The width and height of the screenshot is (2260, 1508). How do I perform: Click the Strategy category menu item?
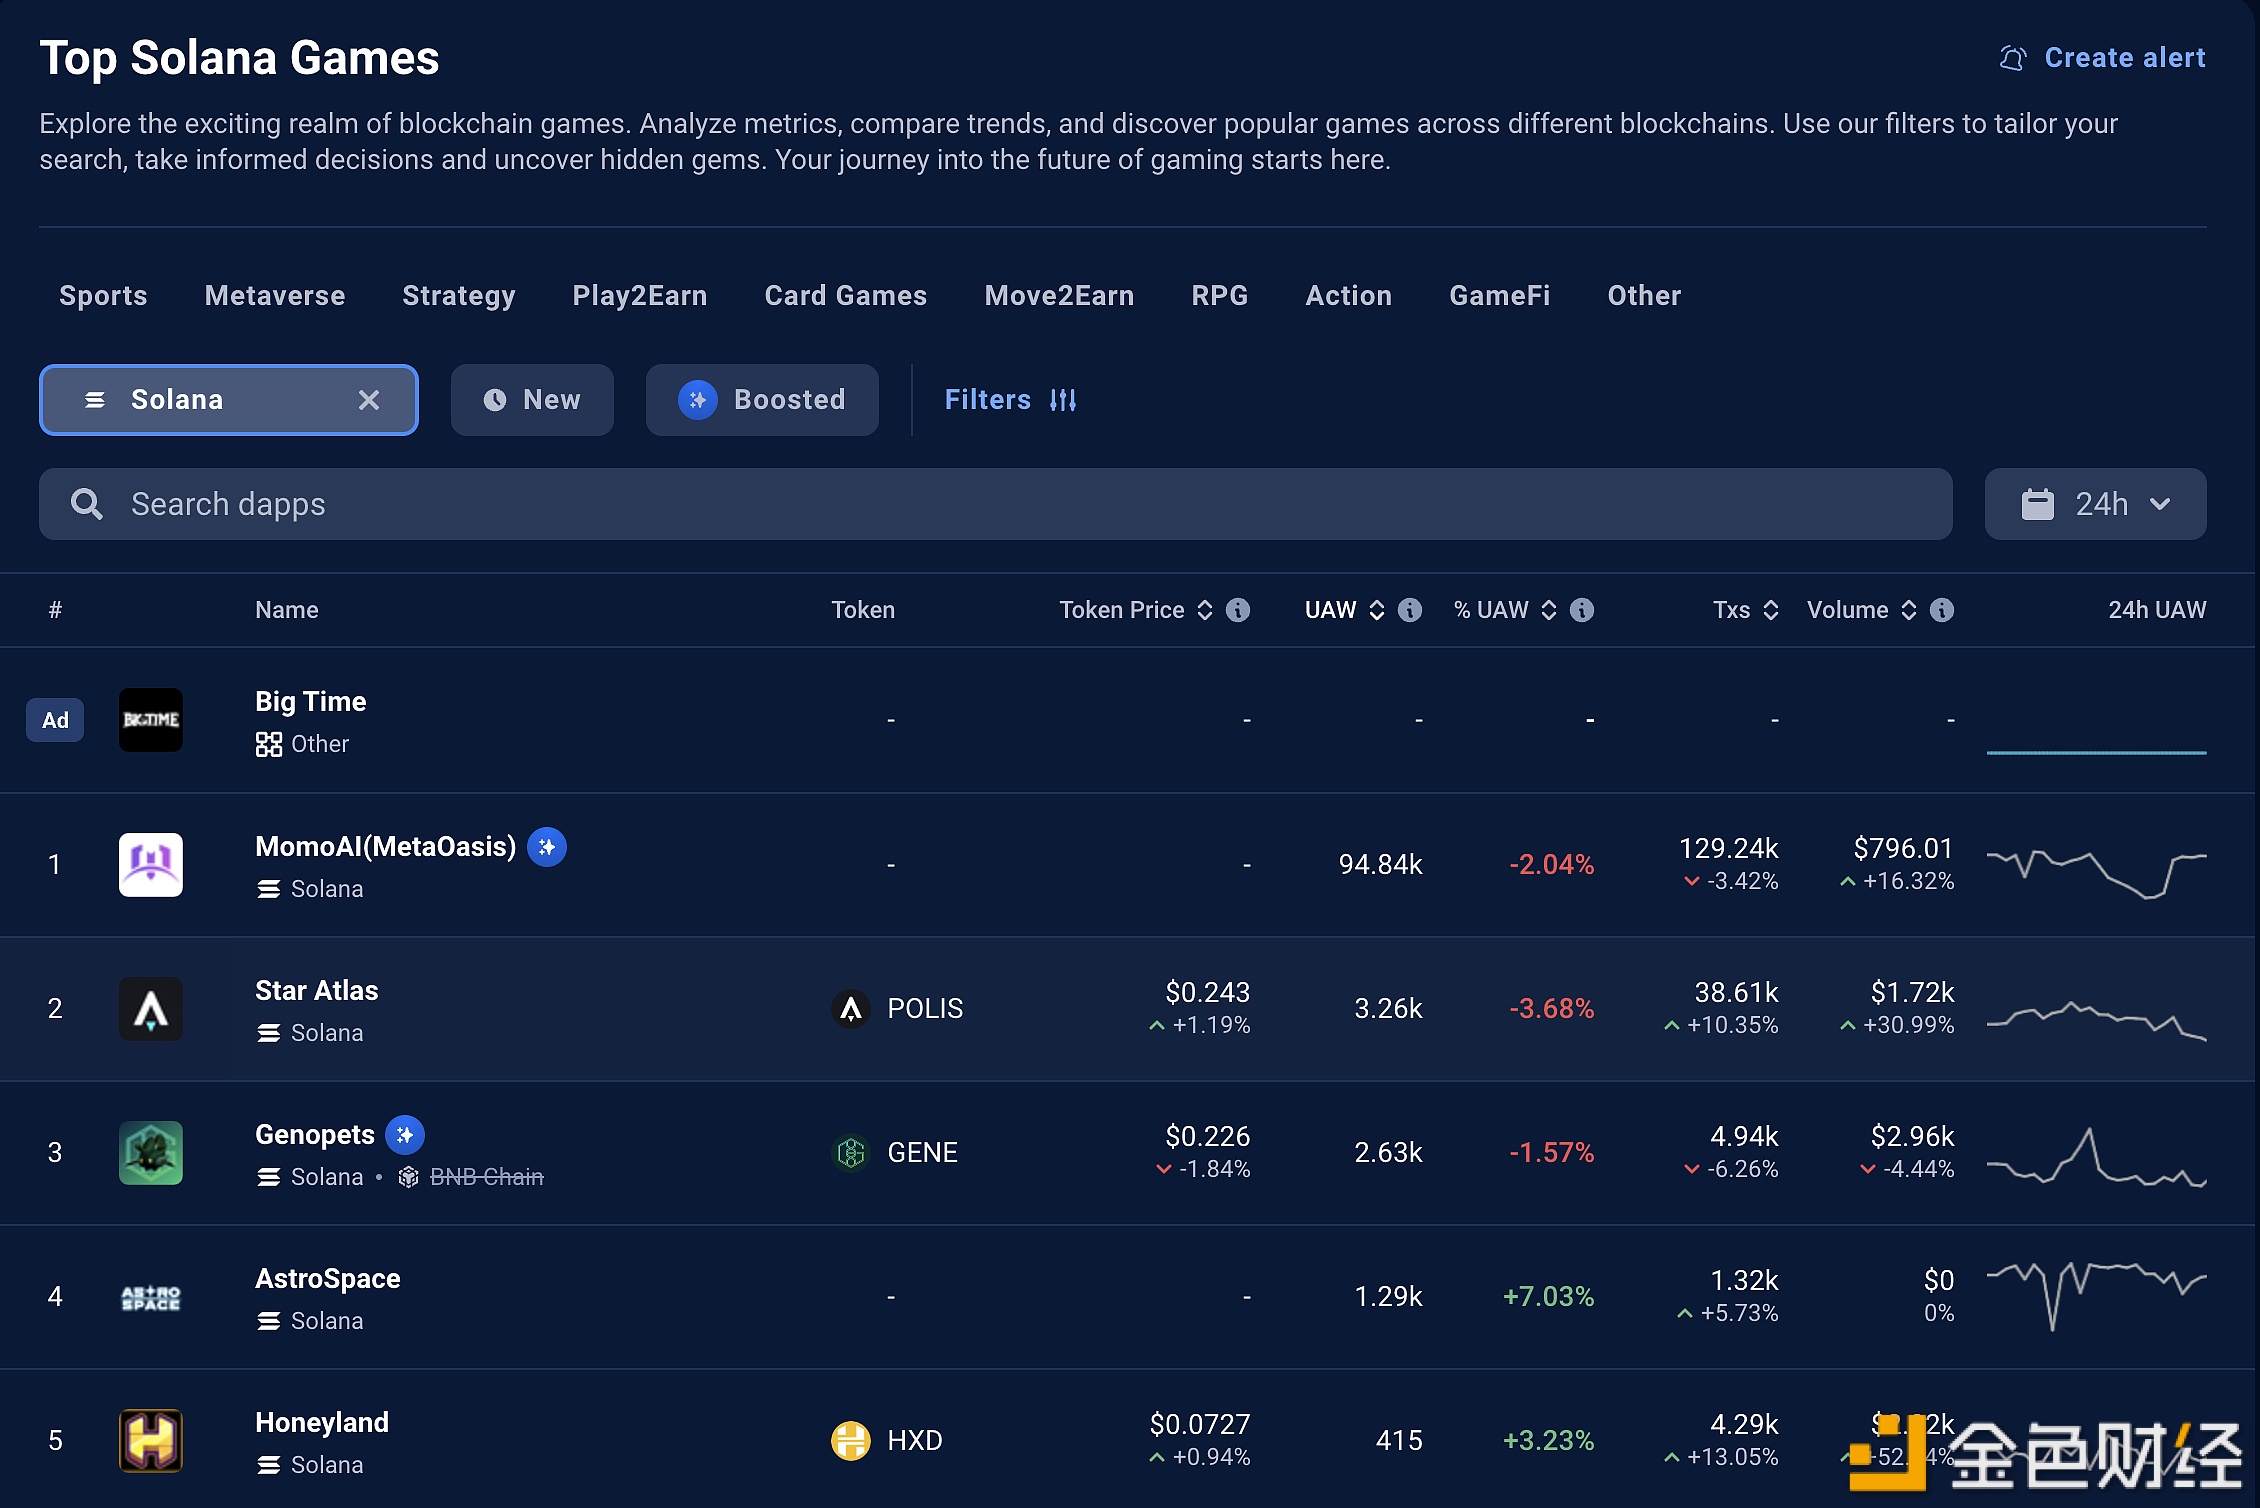(459, 296)
